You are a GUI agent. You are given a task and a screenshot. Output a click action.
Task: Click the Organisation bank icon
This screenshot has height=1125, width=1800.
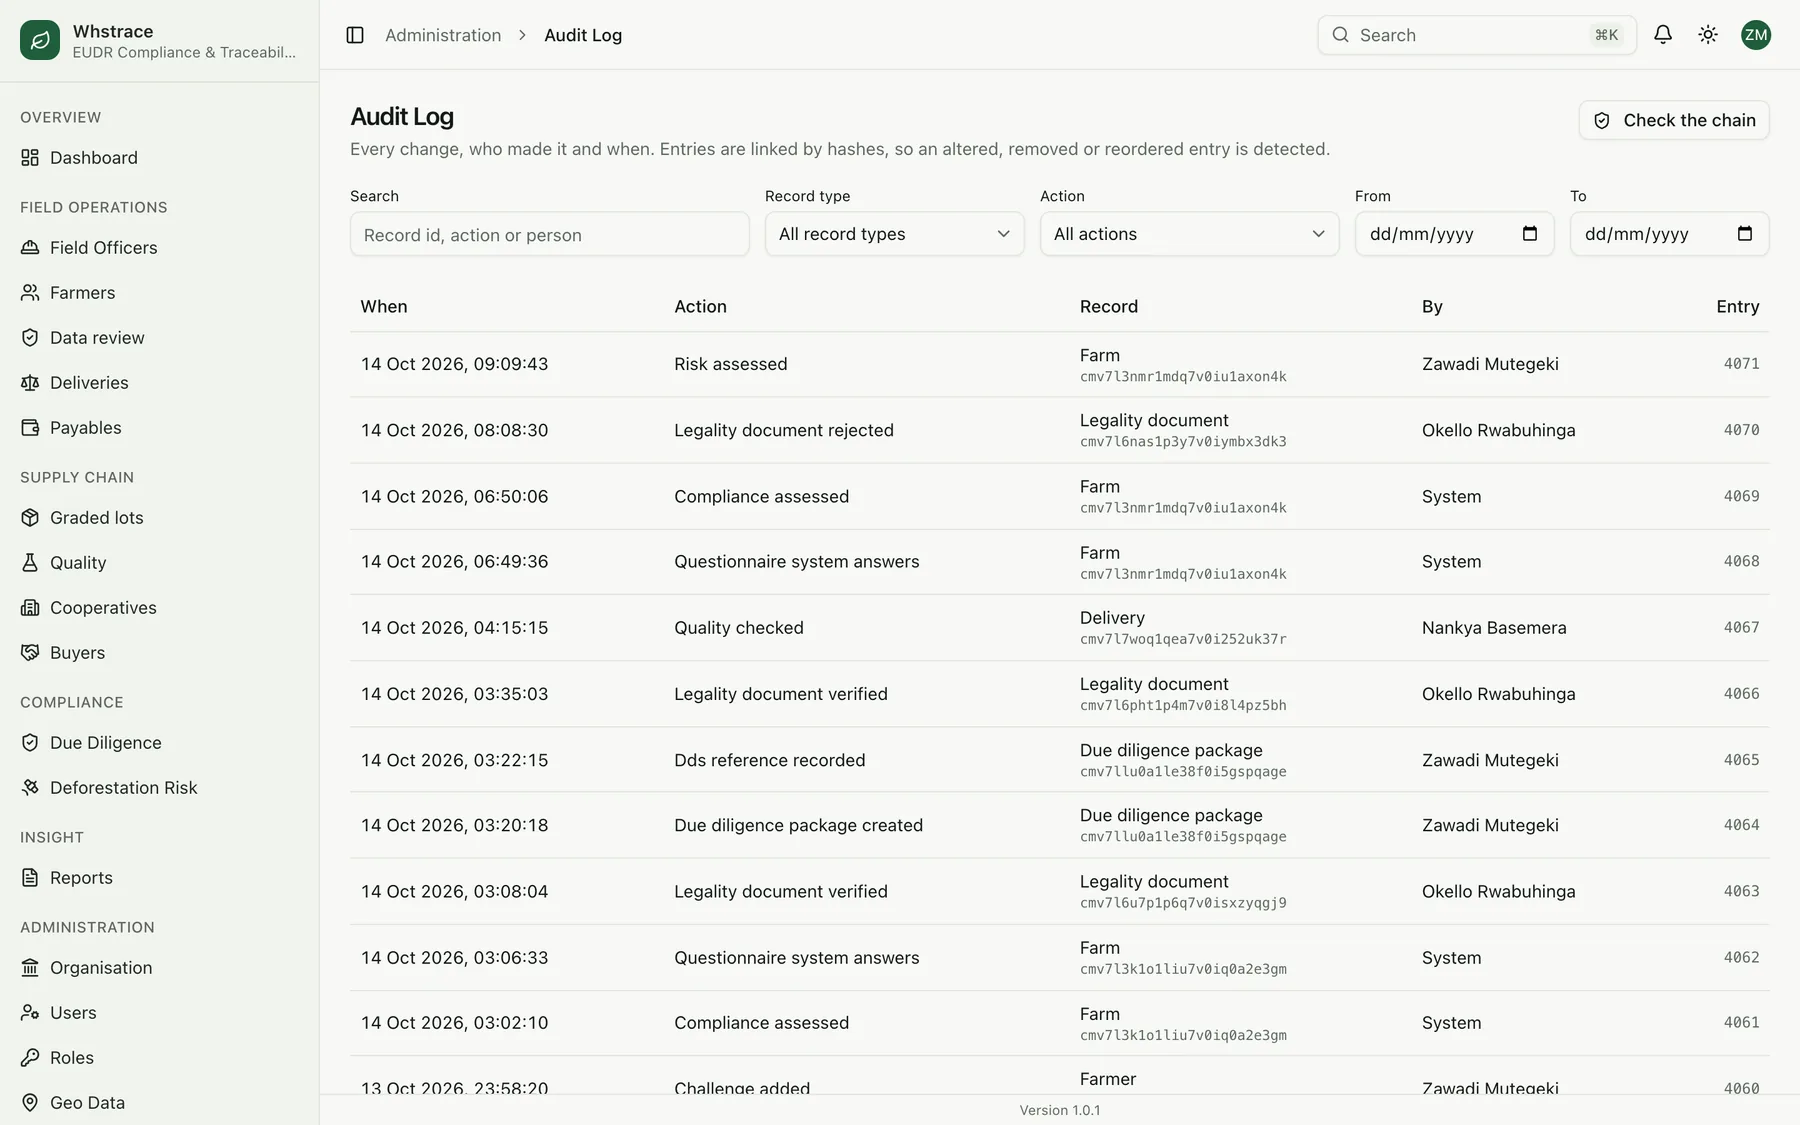click(x=30, y=967)
